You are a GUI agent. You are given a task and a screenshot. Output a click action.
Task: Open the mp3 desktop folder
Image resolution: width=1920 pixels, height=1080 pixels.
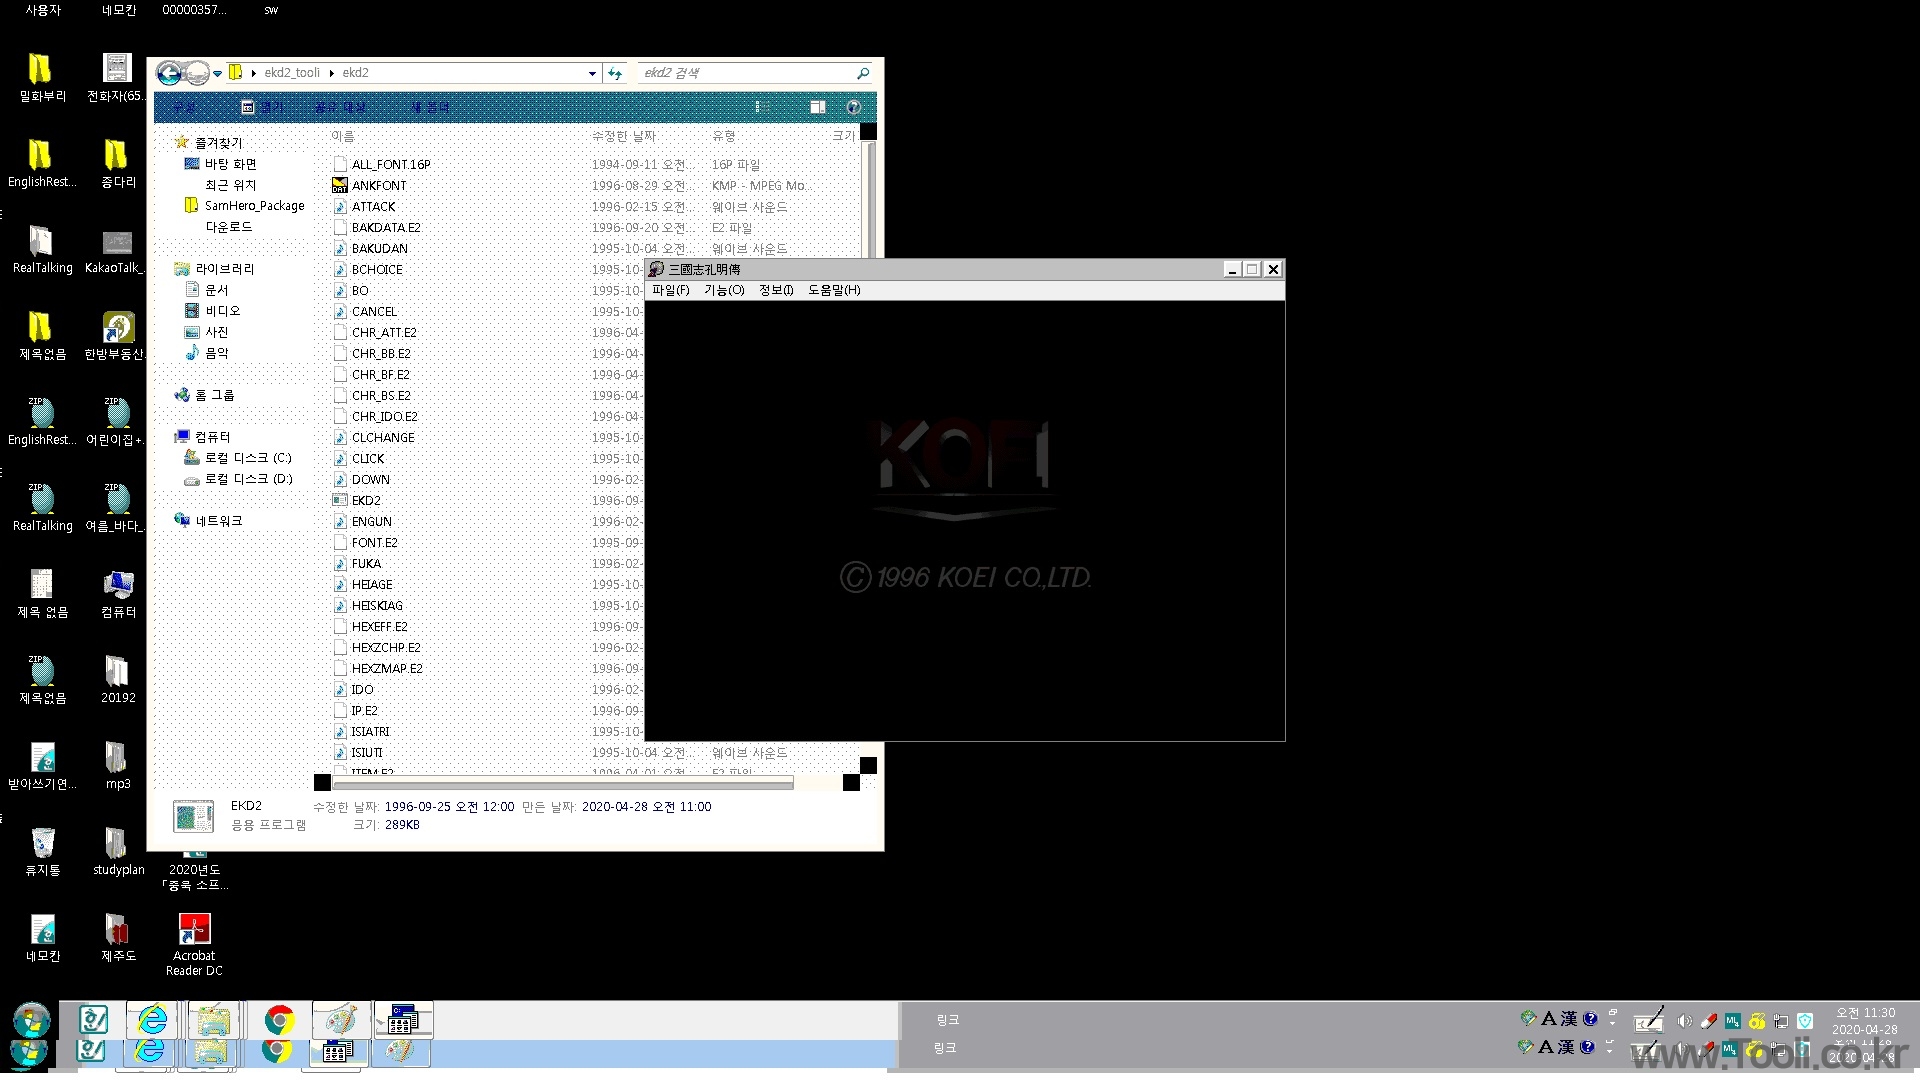tap(118, 766)
